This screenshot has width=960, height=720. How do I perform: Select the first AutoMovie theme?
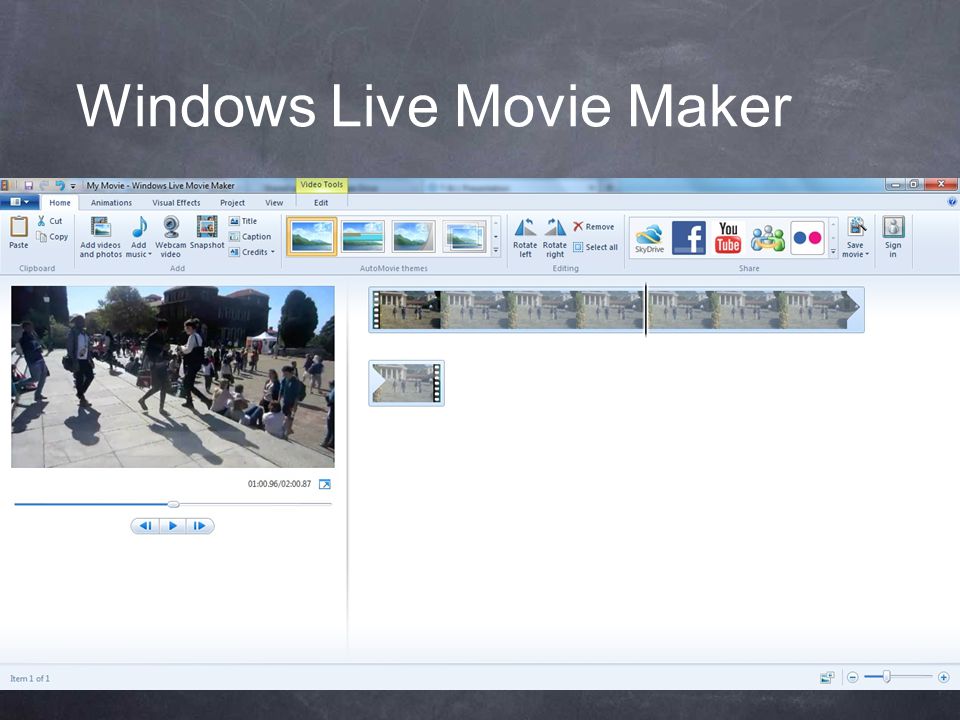pos(312,236)
